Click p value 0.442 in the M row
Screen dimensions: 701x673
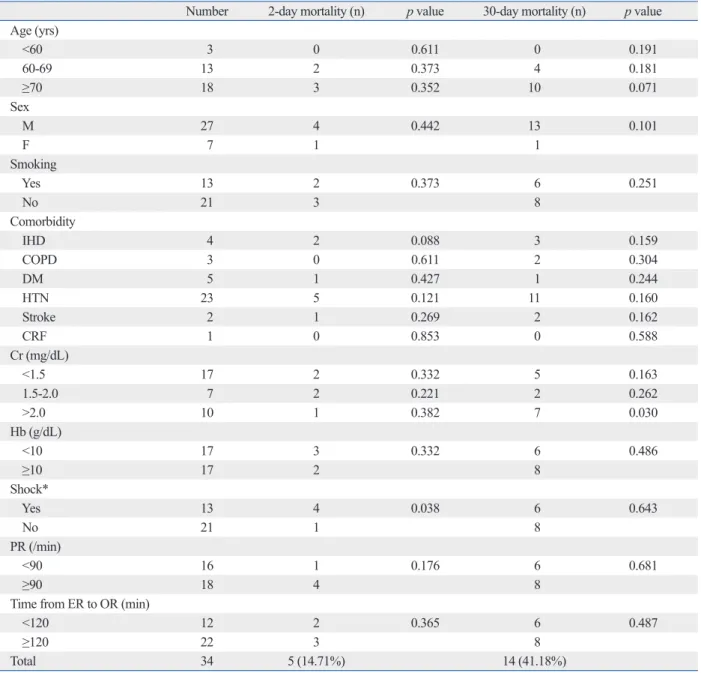(x=425, y=126)
